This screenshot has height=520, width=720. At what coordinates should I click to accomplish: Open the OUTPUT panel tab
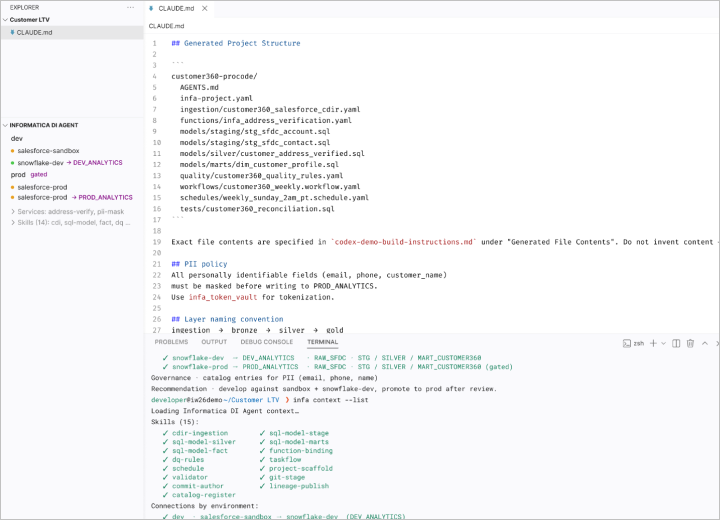pos(214,342)
